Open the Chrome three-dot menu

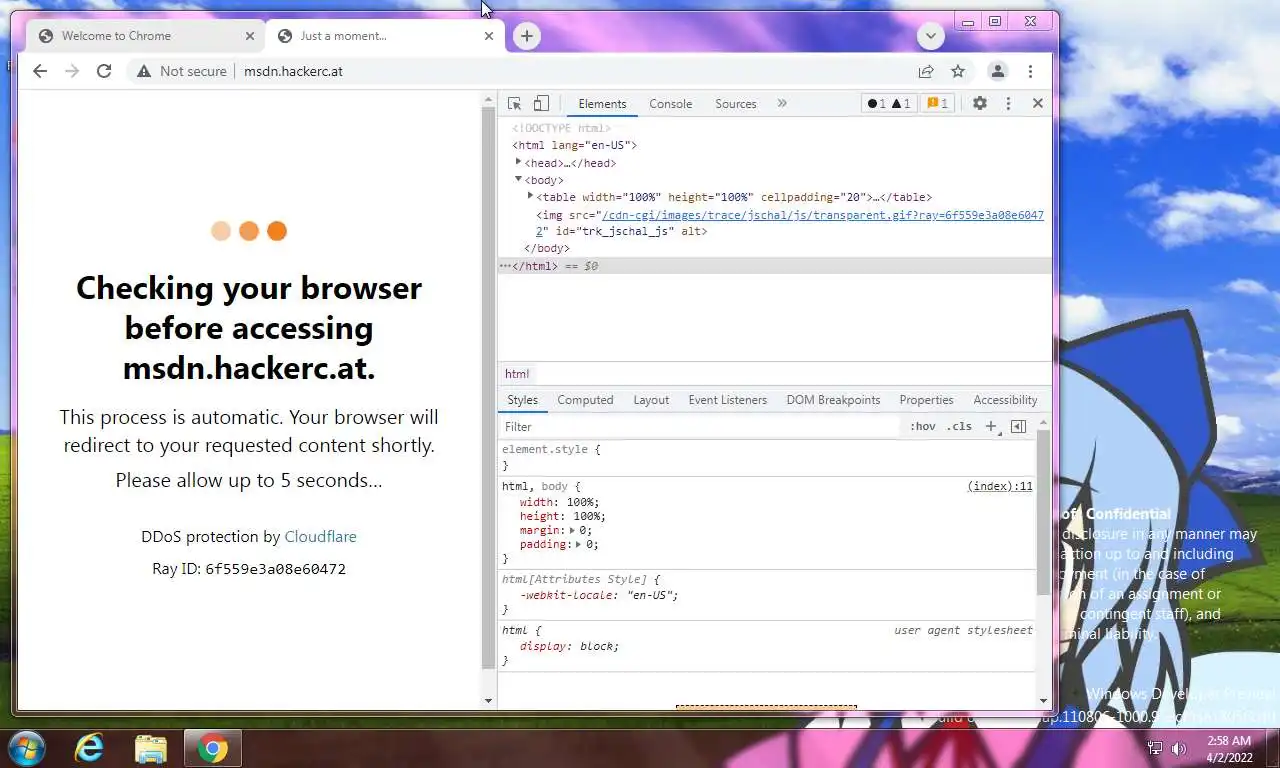1030,71
